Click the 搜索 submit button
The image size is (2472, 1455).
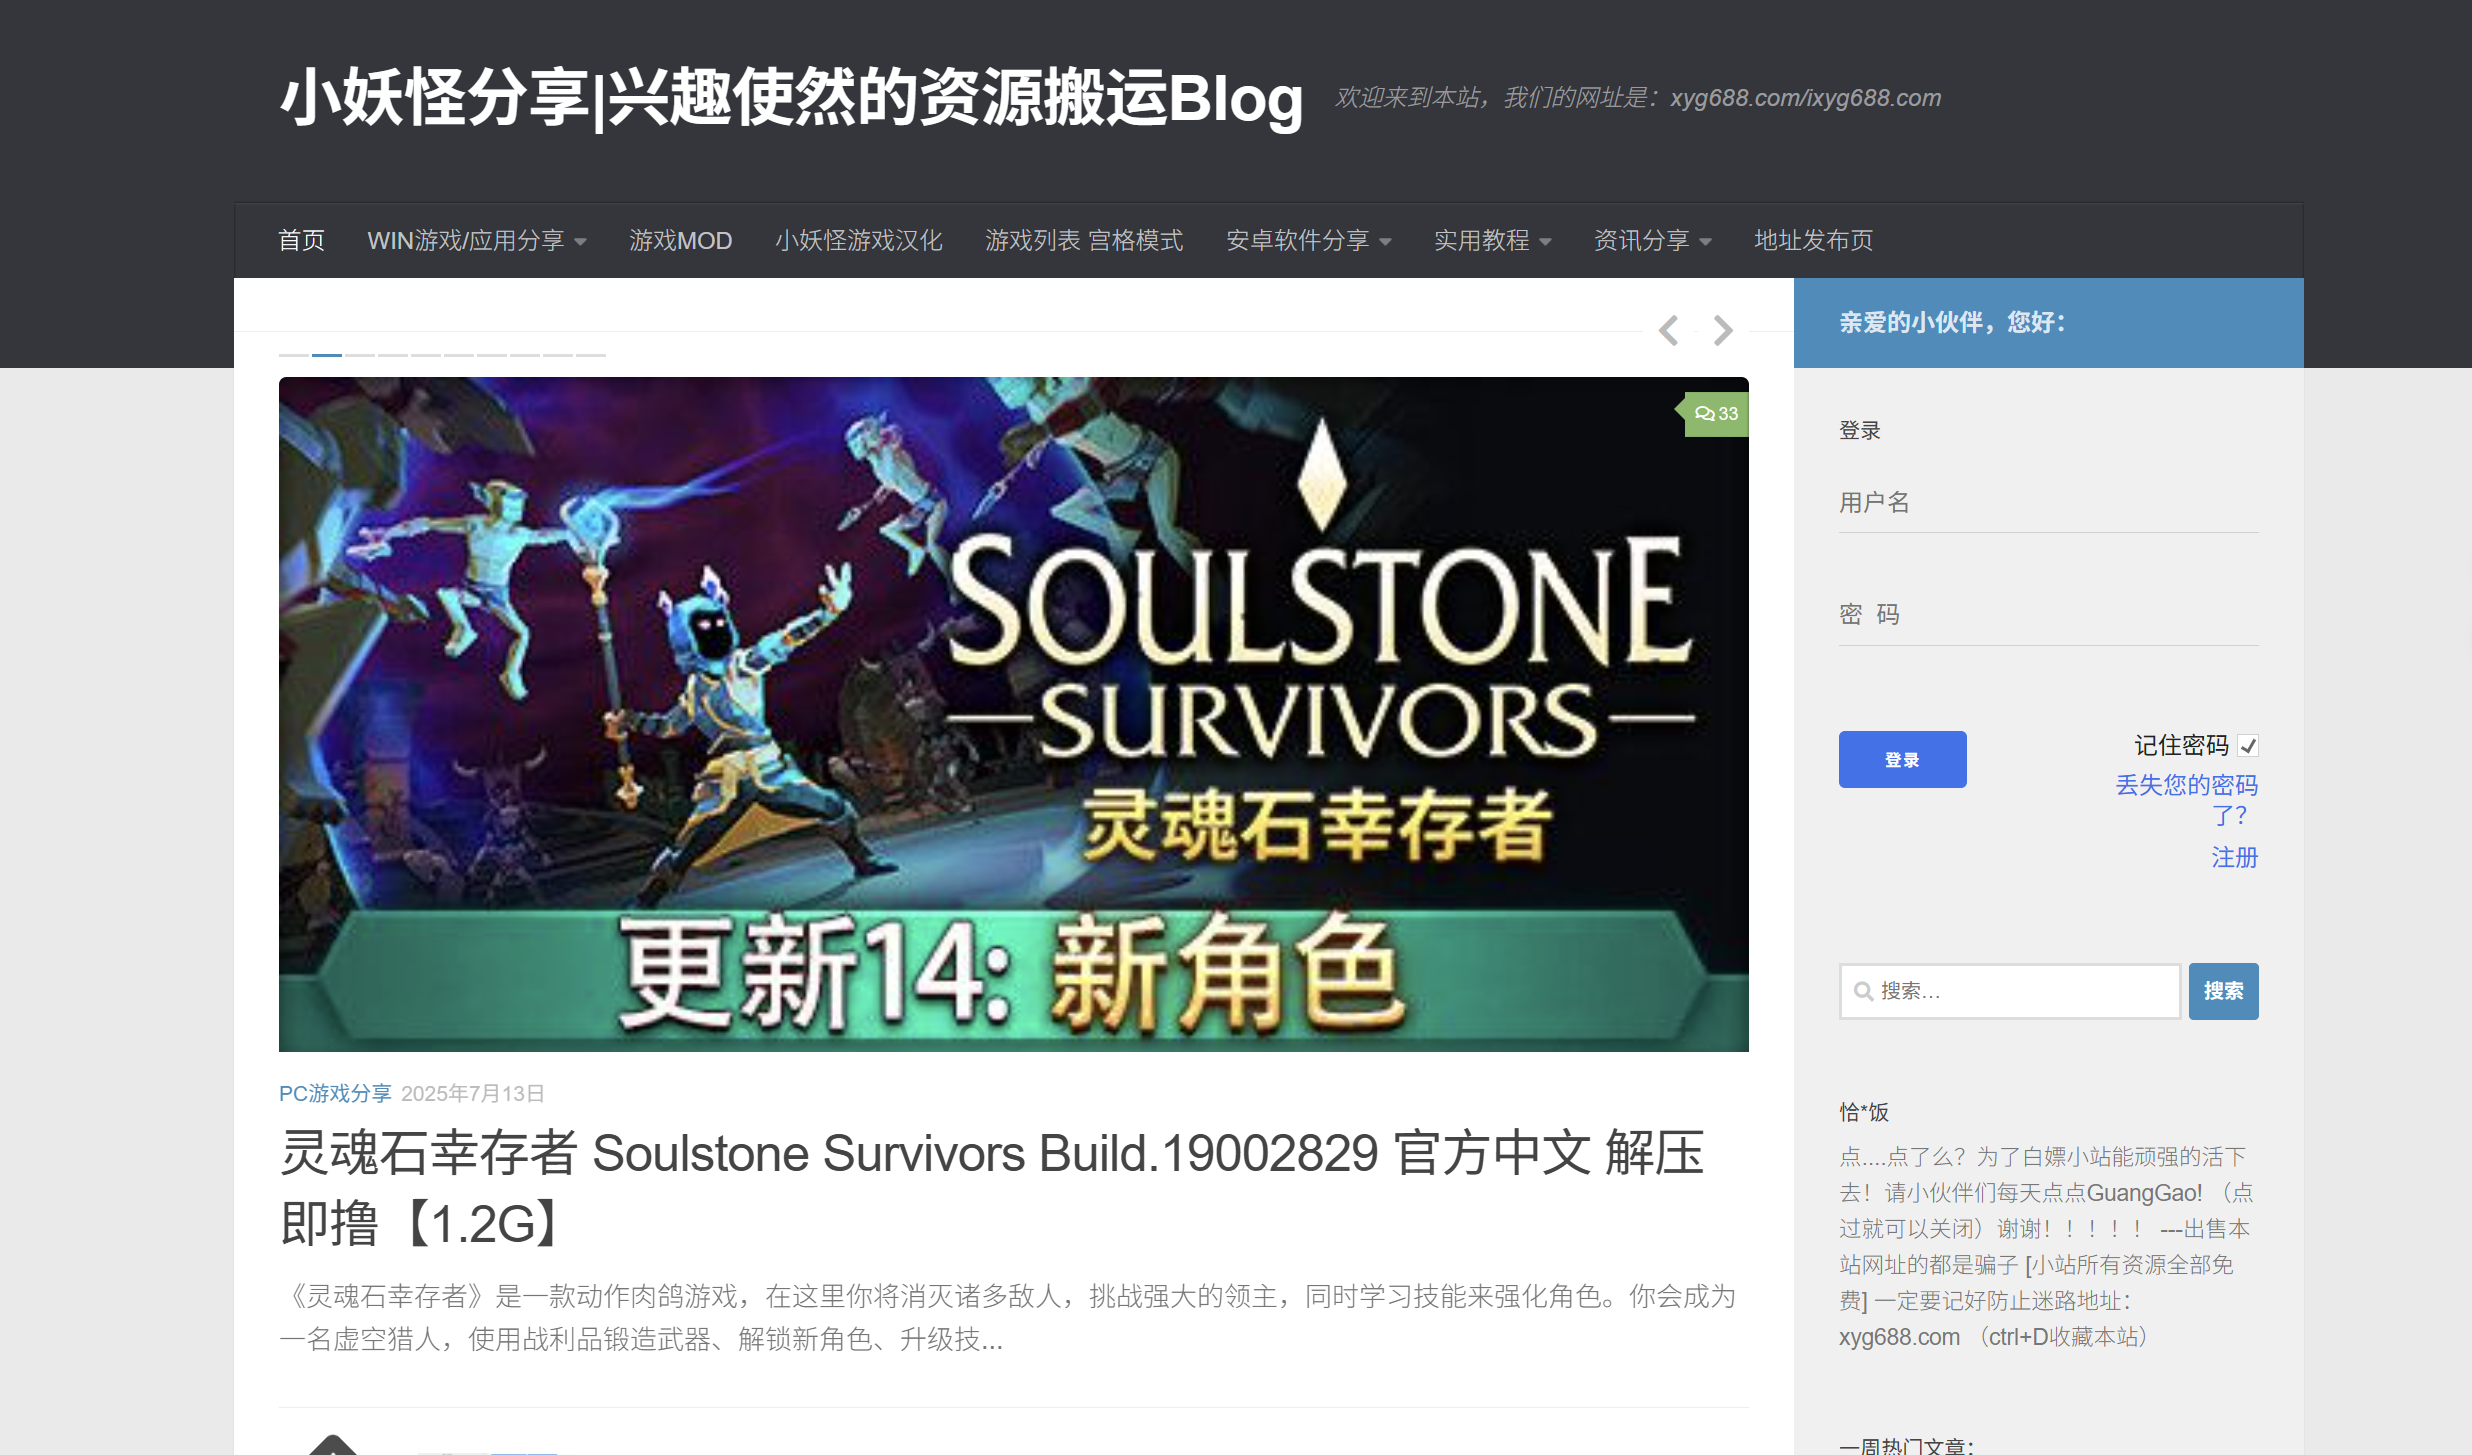click(2223, 991)
